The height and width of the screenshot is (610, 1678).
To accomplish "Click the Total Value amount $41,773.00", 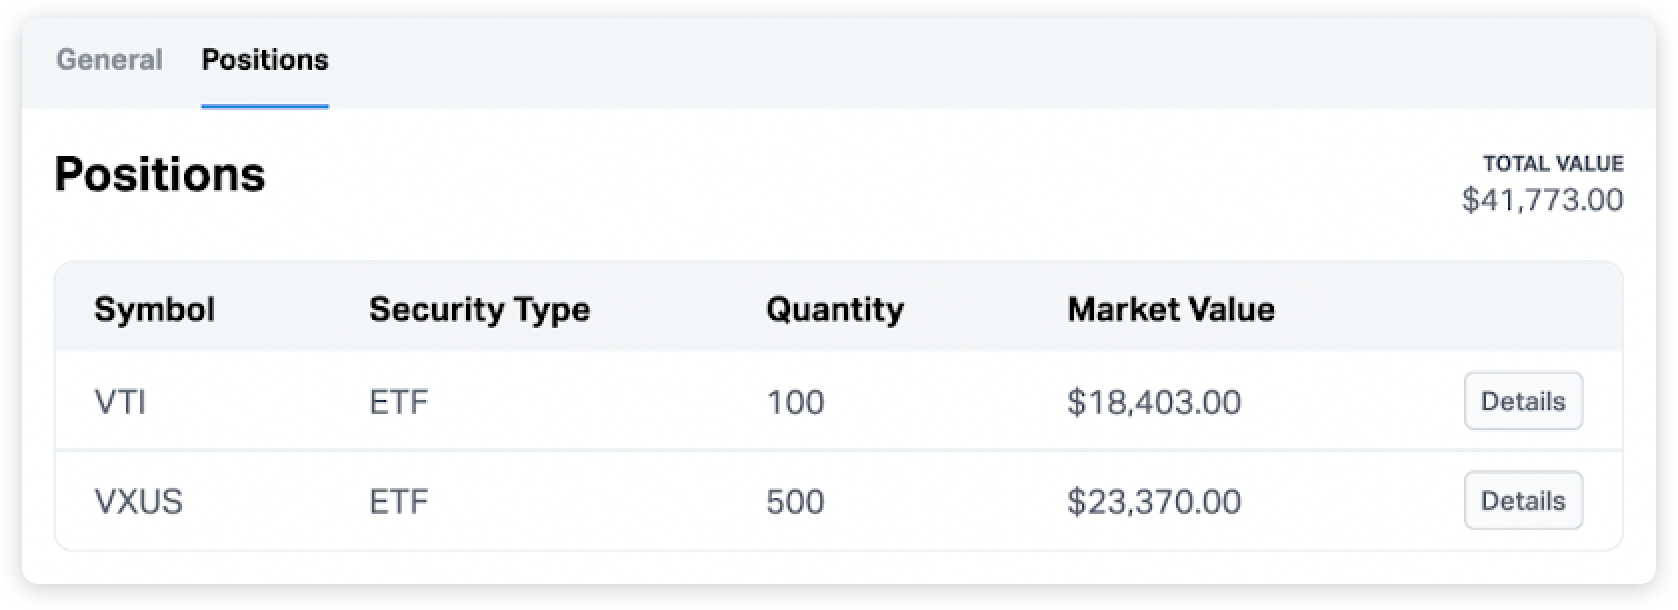I will 1542,200.
